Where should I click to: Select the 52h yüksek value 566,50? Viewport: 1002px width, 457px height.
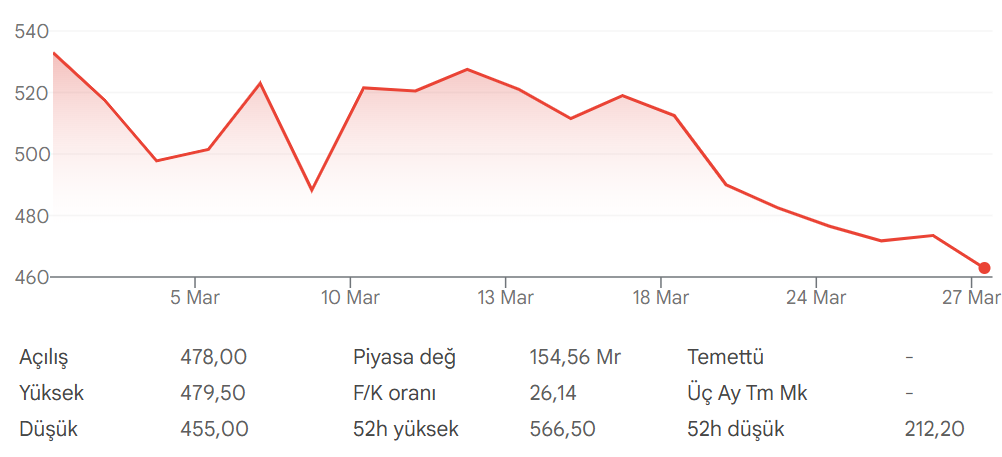point(562,430)
